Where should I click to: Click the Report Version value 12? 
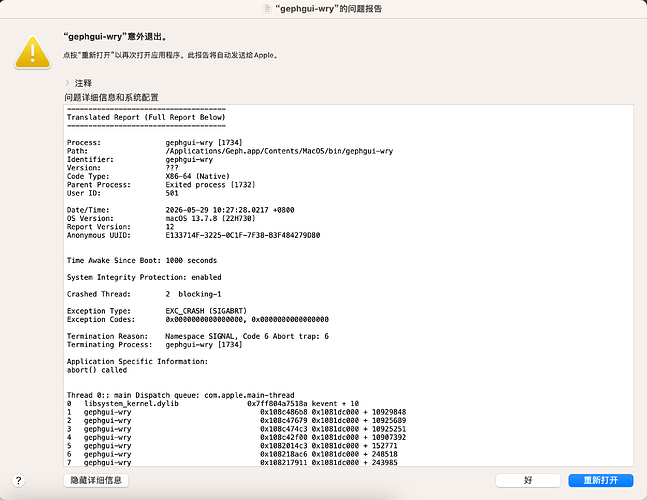point(170,227)
